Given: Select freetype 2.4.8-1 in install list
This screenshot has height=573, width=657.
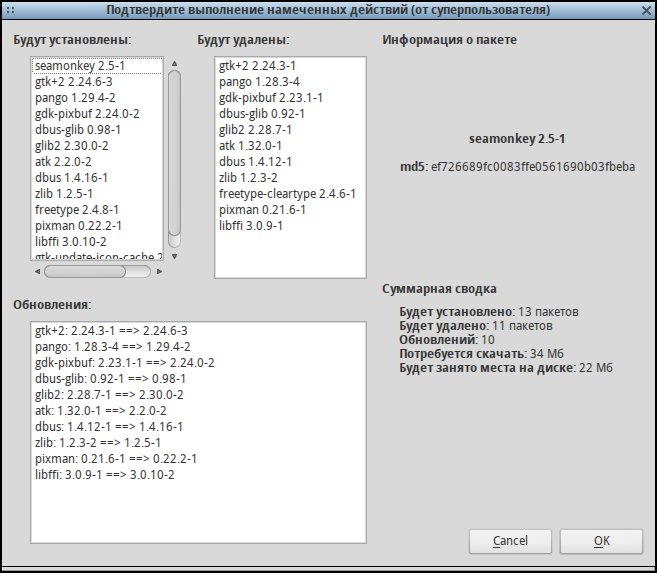Looking at the screenshot, I should pyautogui.click(x=97, y=209).
